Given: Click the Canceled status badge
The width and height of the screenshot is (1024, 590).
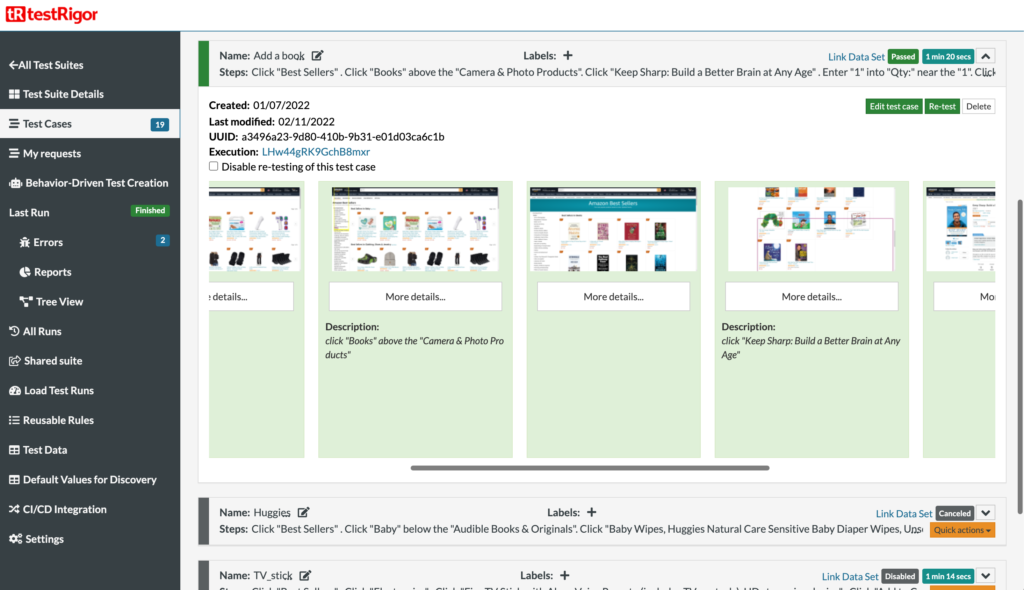Looking at the screenshot, I should pos(955,514).
